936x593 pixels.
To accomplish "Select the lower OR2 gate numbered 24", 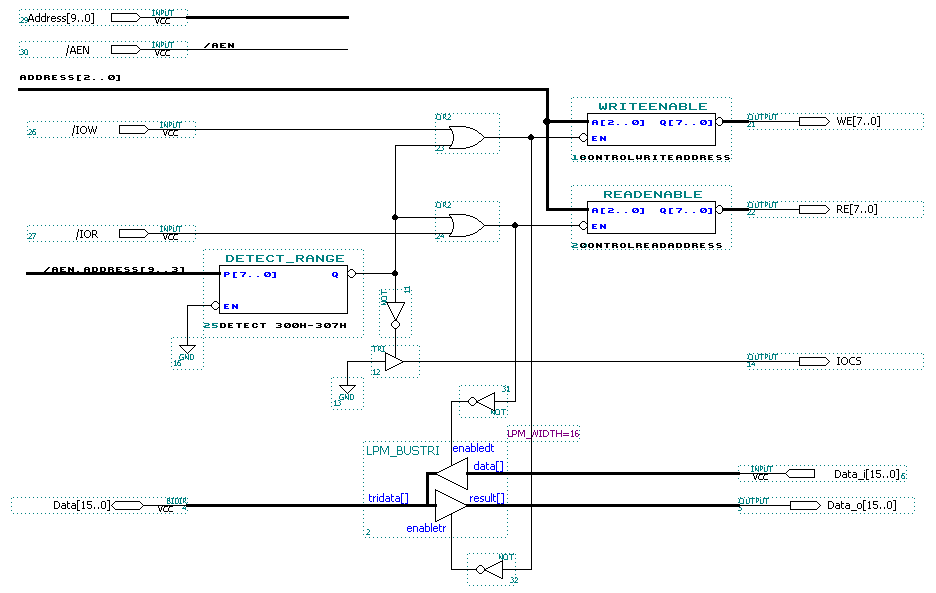I will [466, 226].
